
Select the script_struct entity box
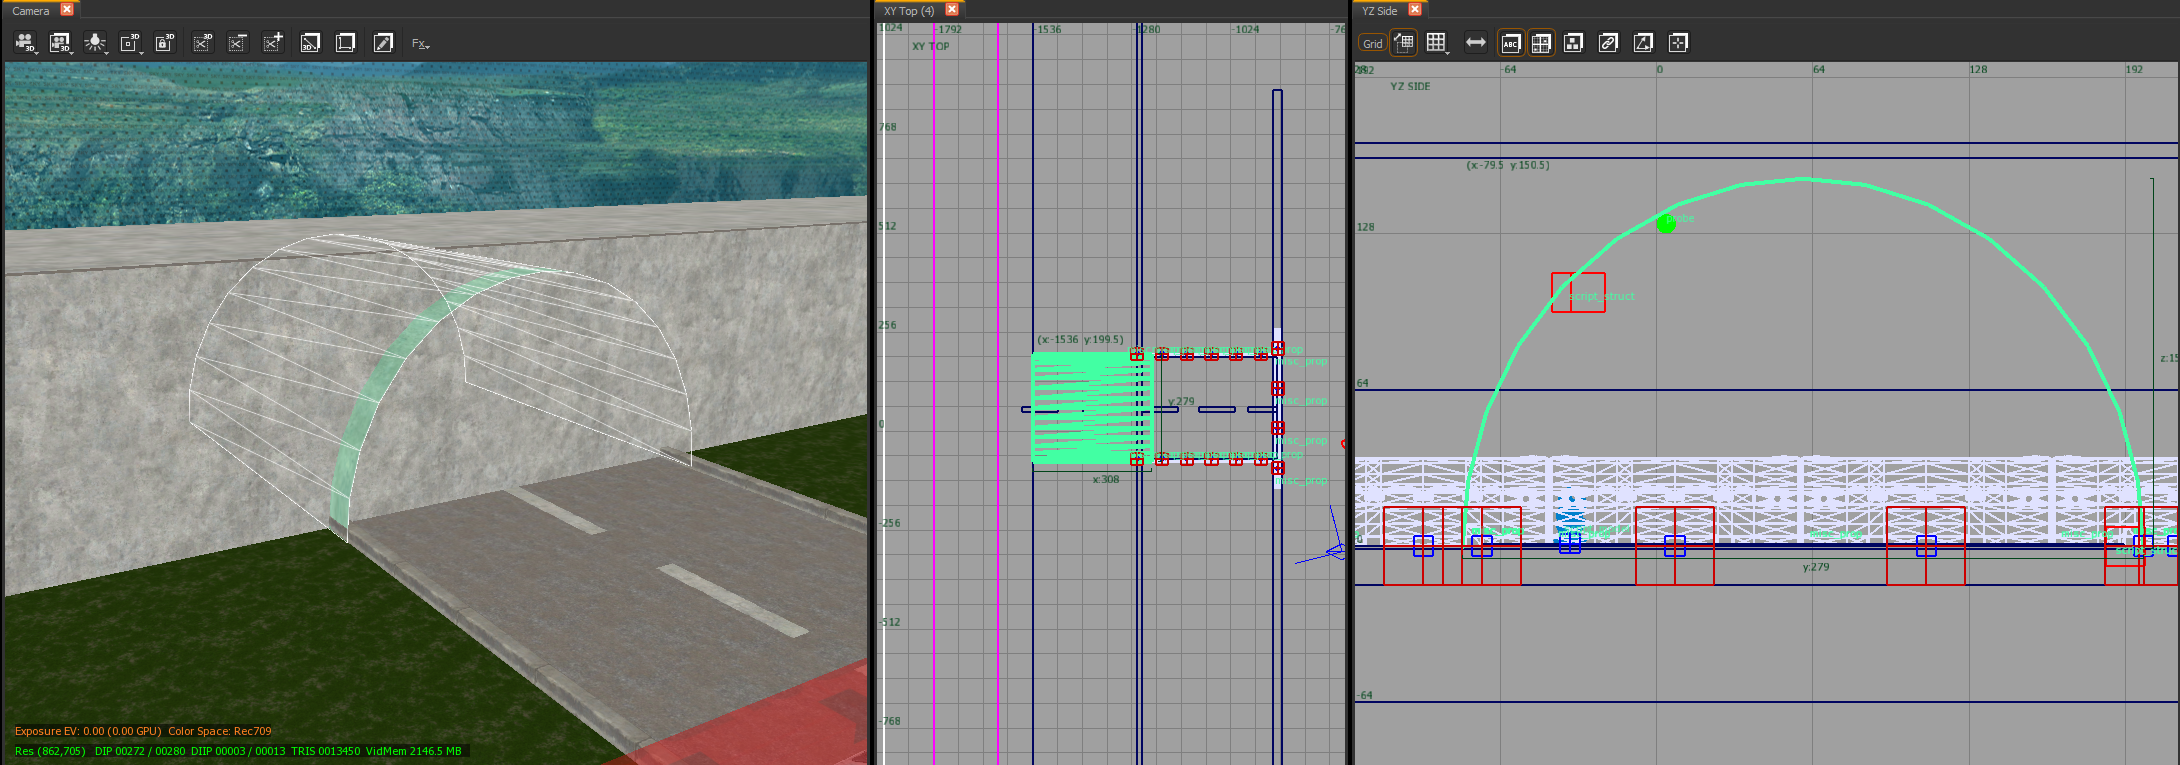click(1578, 293)
